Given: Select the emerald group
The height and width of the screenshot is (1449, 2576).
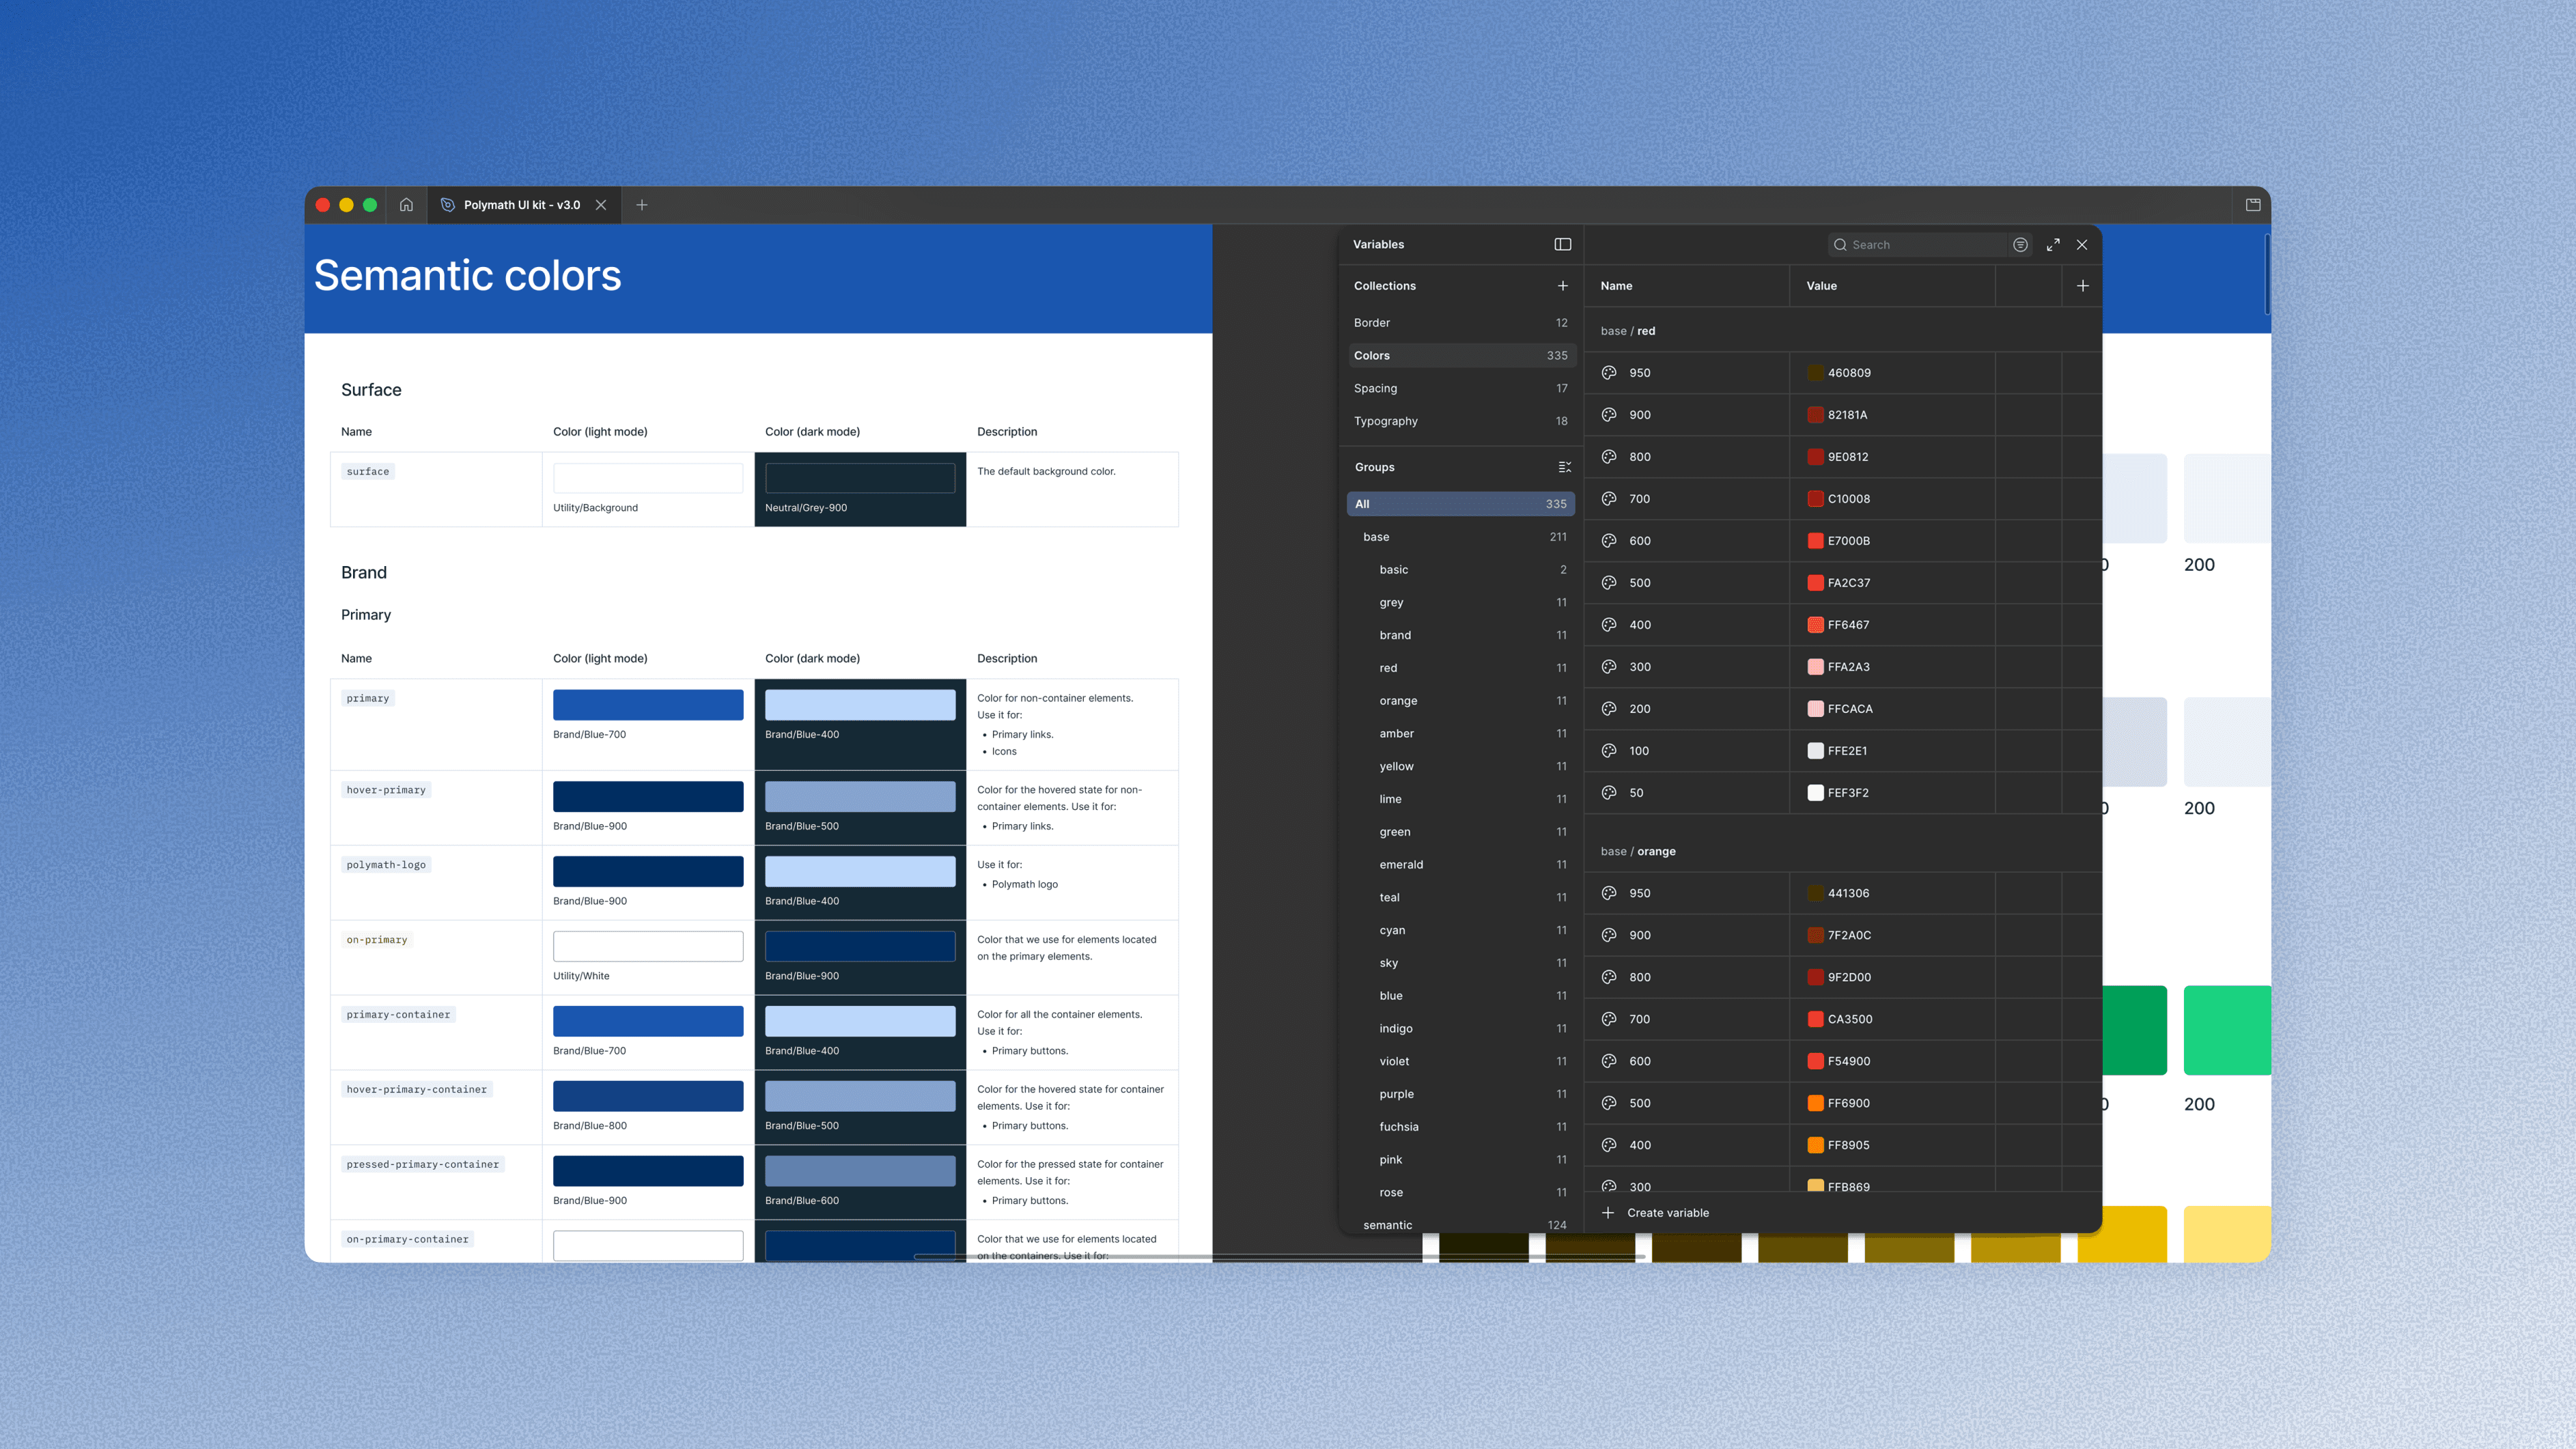Looking at the screenshot, I should [x=1400, y=864].
